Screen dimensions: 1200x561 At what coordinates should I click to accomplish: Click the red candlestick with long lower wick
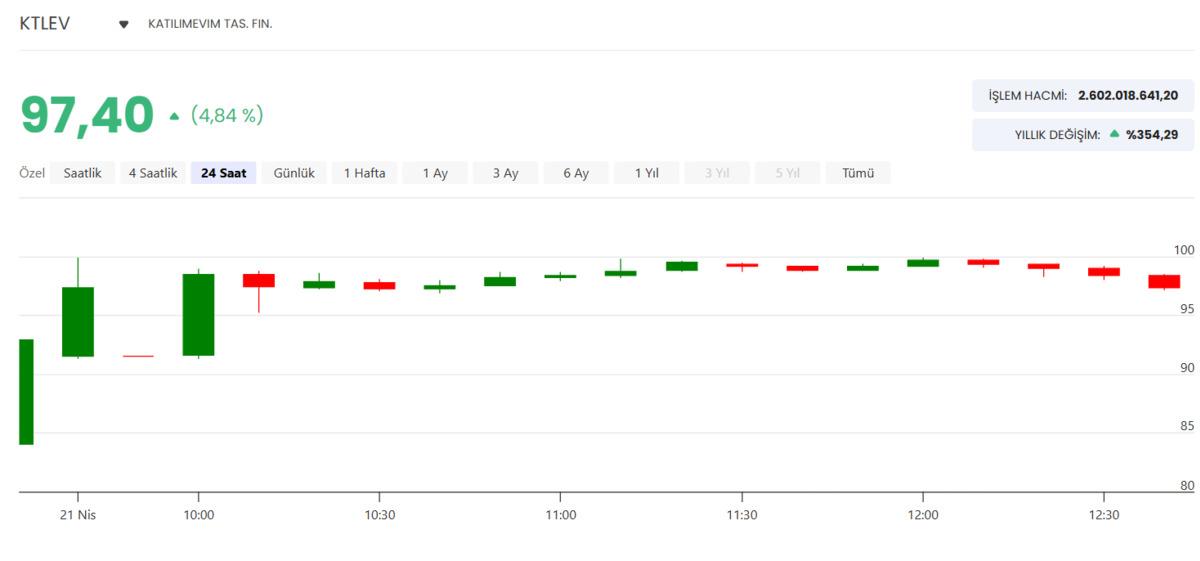click(258, 280)
